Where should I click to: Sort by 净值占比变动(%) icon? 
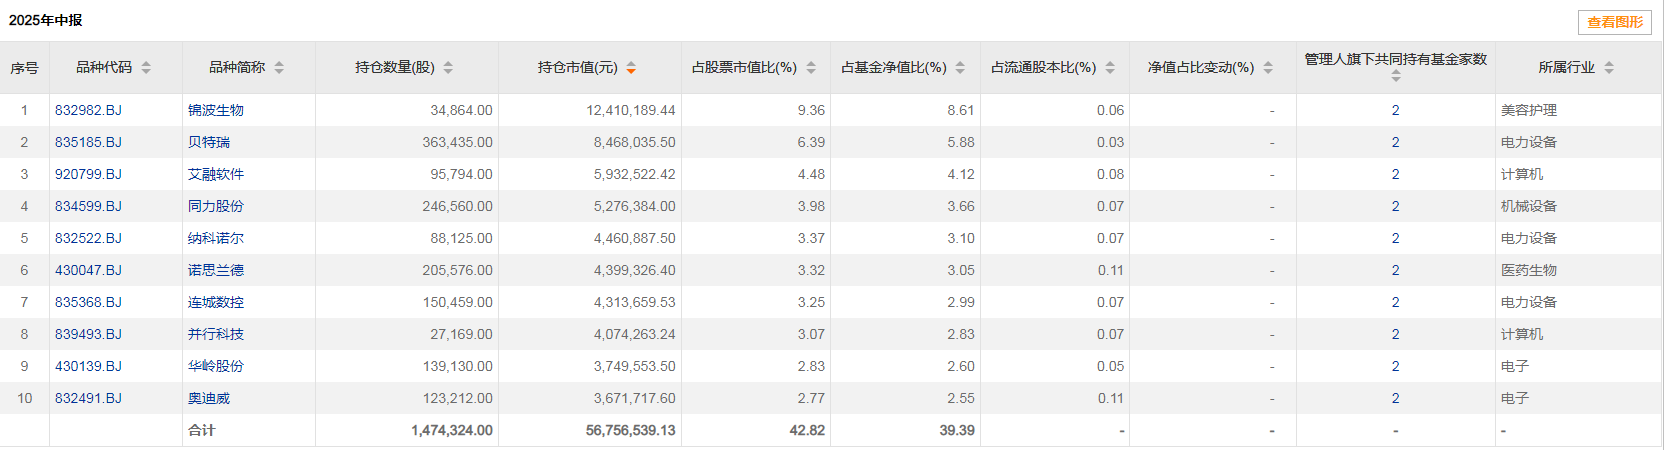pos(1268,68)
